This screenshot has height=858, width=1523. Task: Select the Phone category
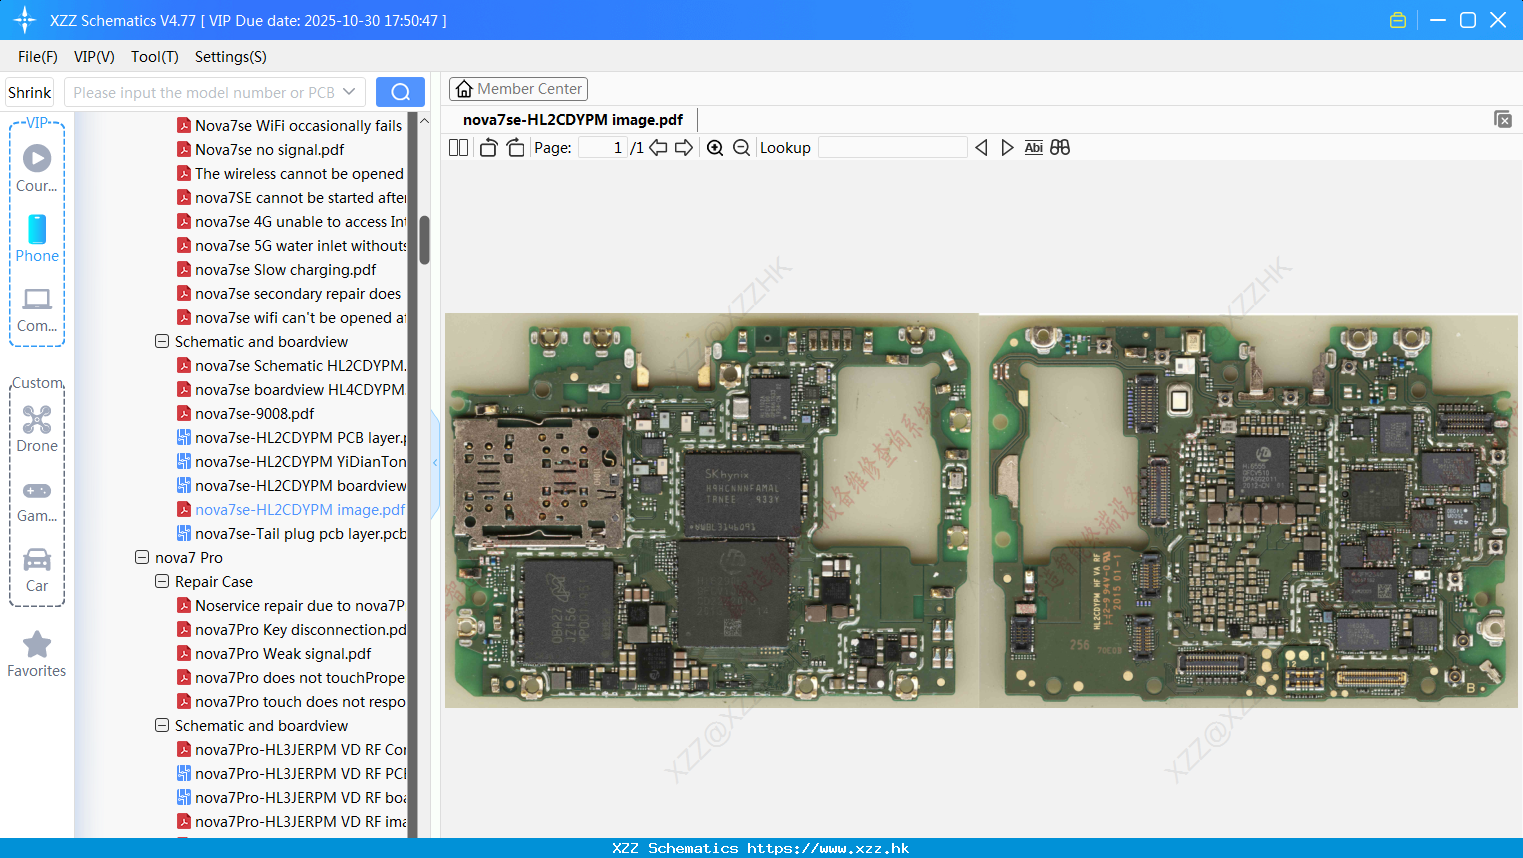[37, 238]
